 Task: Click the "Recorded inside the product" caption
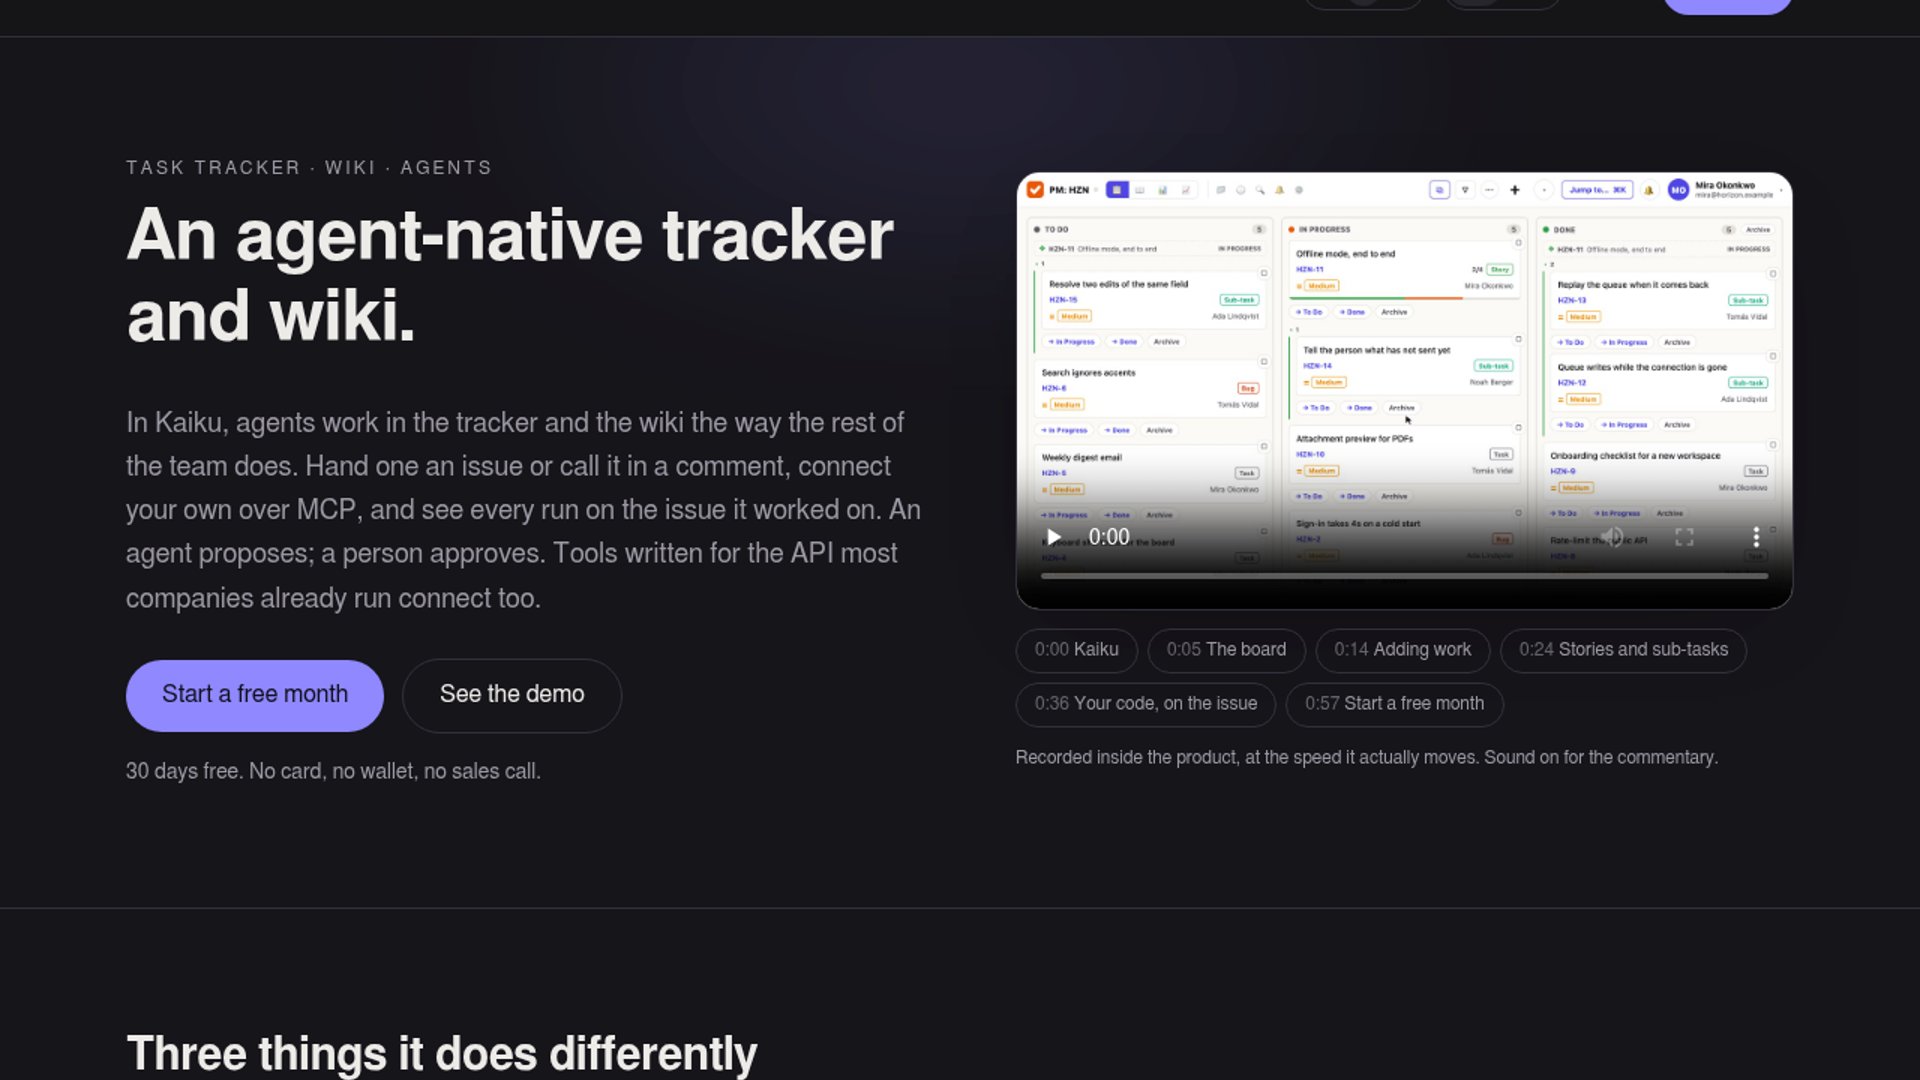click(1366, 758)
